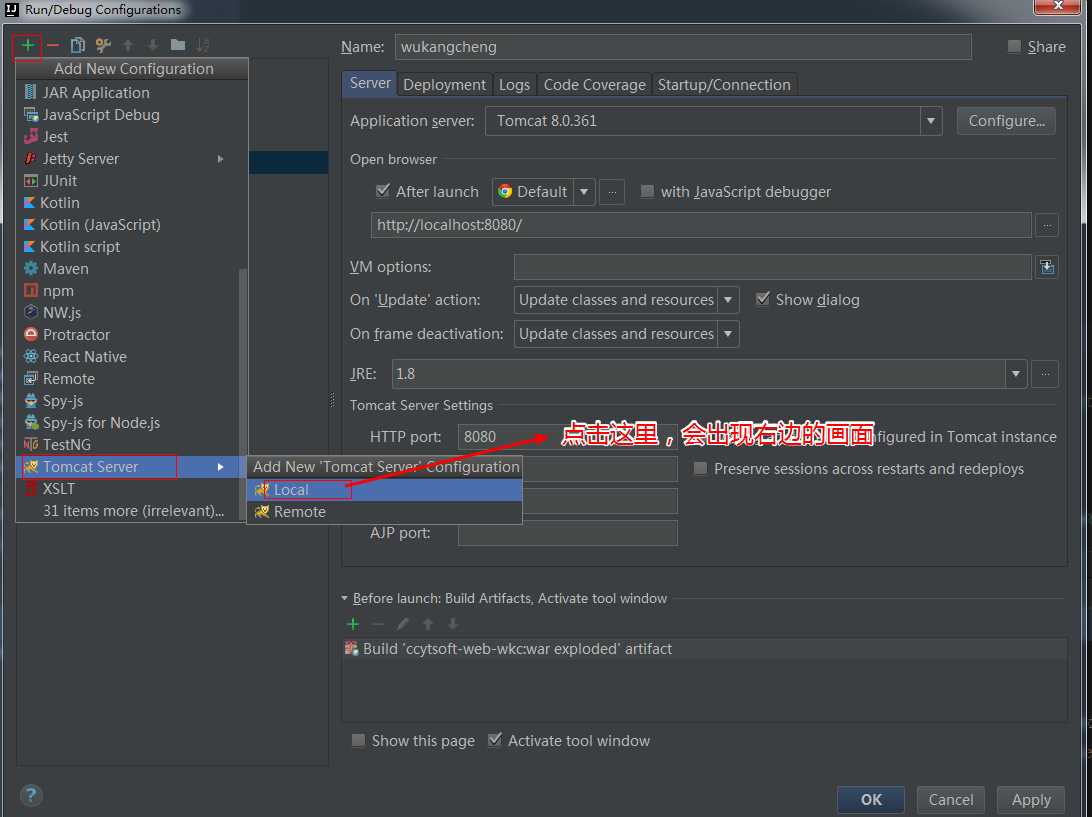This screenshot has height=817, width=1092.
Task: Choose Local Tomcat Server configuration
Action: point(384,490)
